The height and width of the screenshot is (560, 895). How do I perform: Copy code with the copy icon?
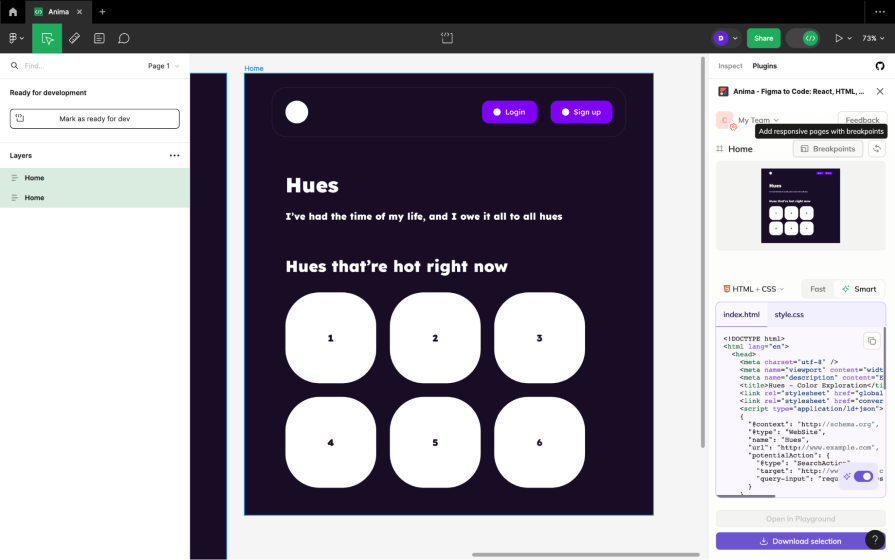[870, 341]
